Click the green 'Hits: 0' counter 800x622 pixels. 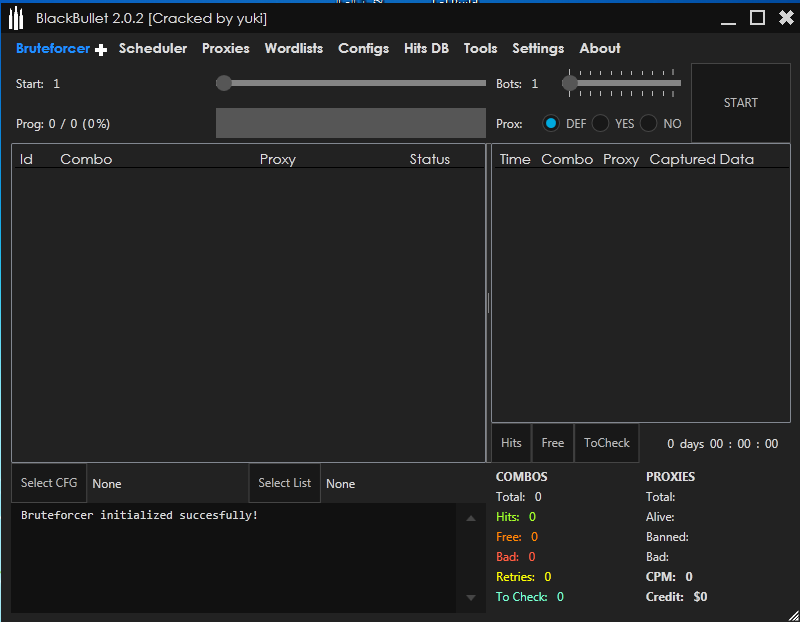coord(516,517)
